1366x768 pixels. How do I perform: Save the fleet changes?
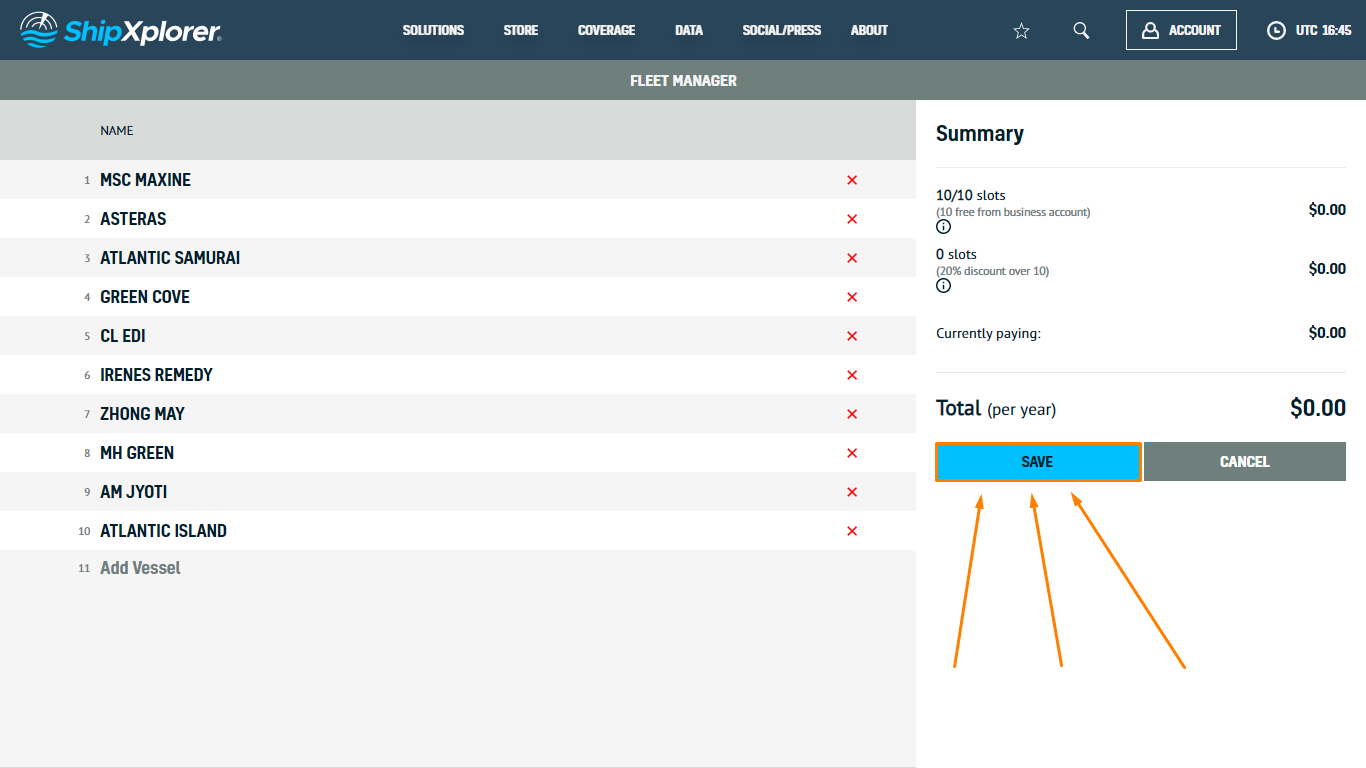[1038, 462]
